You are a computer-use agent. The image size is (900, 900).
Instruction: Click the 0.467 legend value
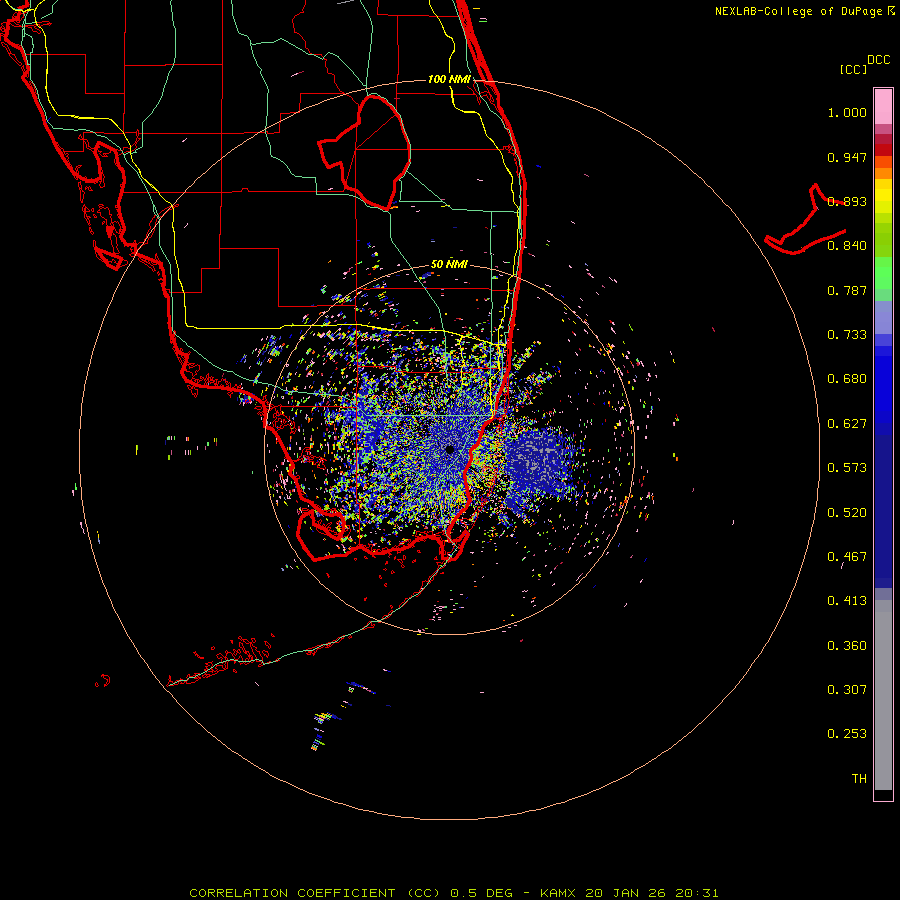point(847,557)
